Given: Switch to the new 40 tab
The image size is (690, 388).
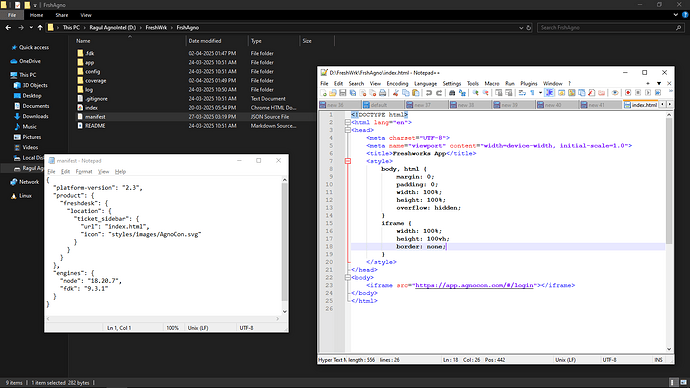Looking at the screenshot, I should pos(557,105).
